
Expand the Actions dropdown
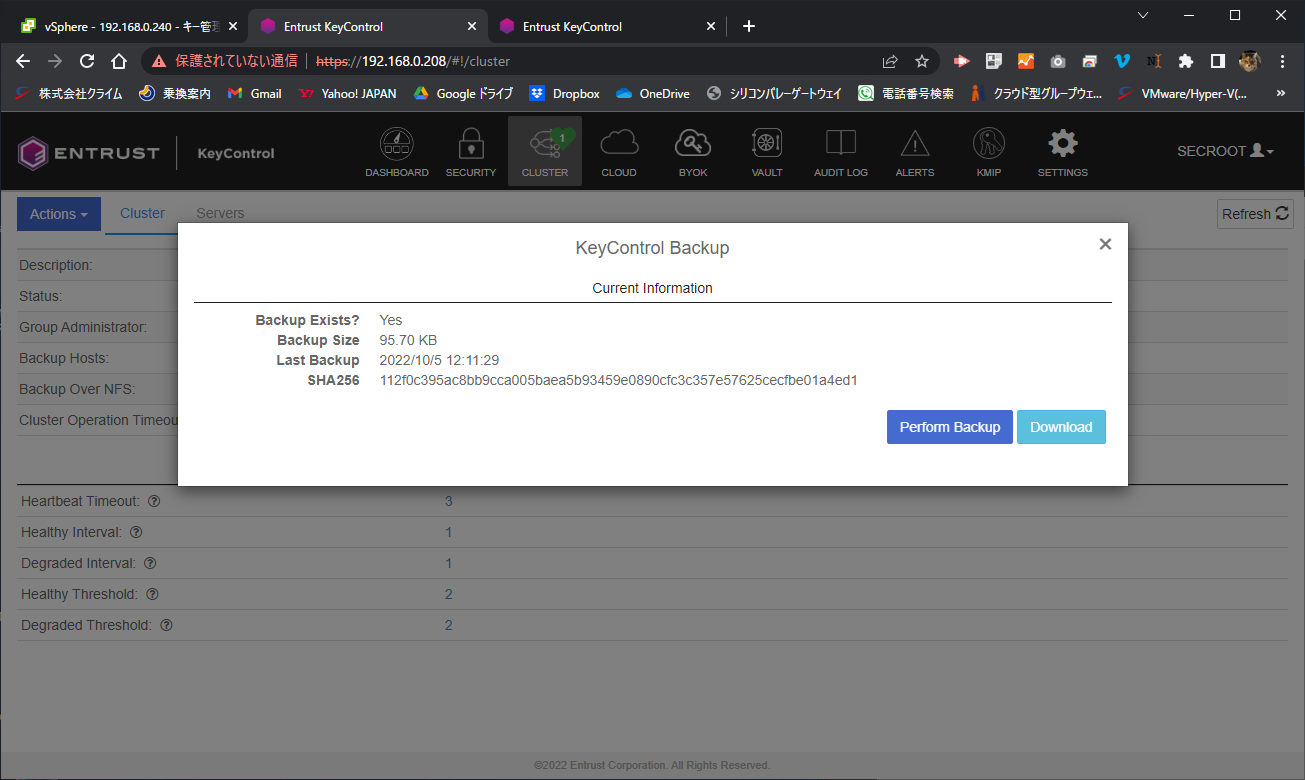pyautogui.click(x=59, y=214)
